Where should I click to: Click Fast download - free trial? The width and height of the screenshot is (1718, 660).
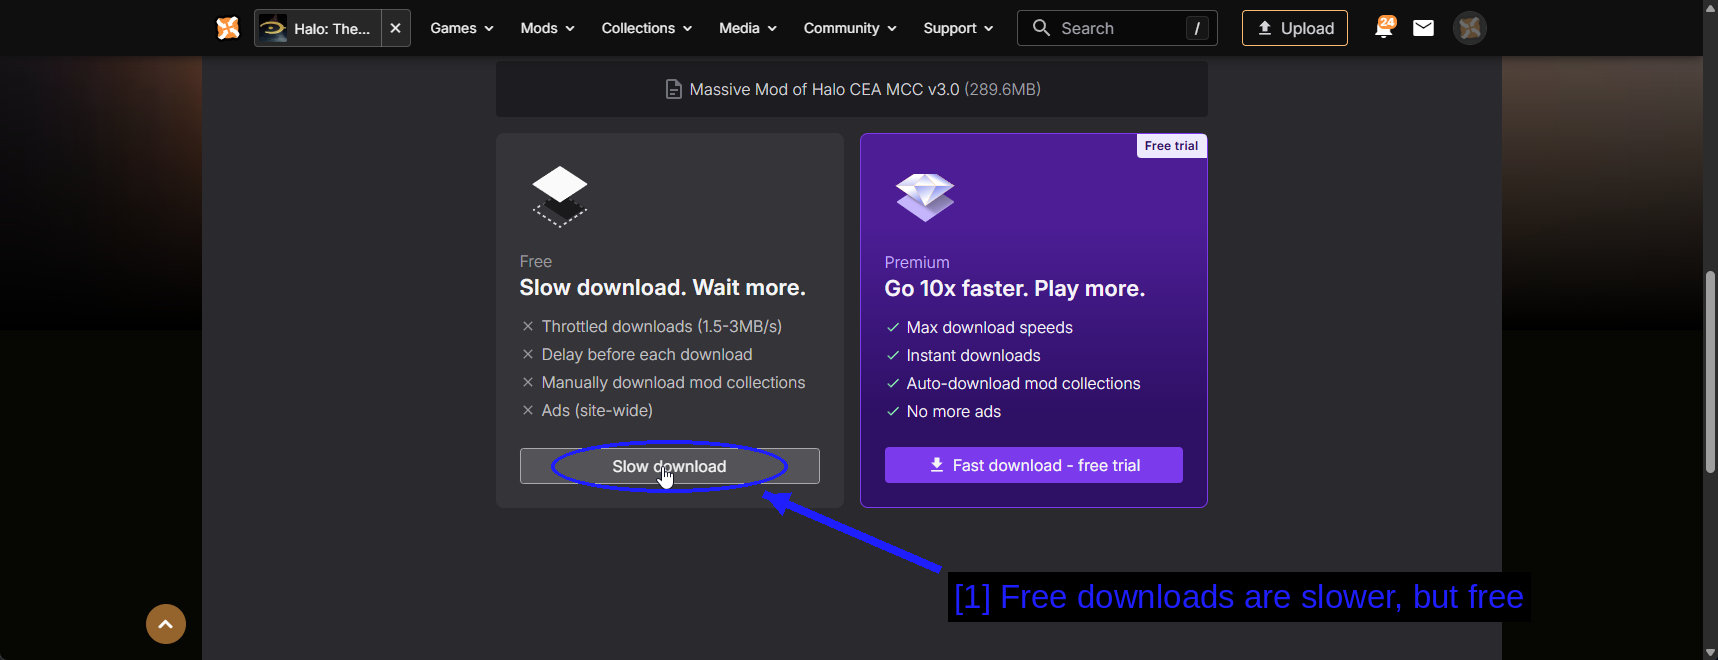click(x=1034, y=465)
